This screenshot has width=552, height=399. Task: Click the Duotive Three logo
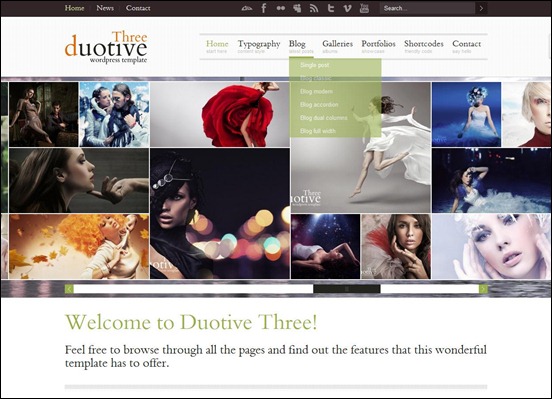click(106, 47)
